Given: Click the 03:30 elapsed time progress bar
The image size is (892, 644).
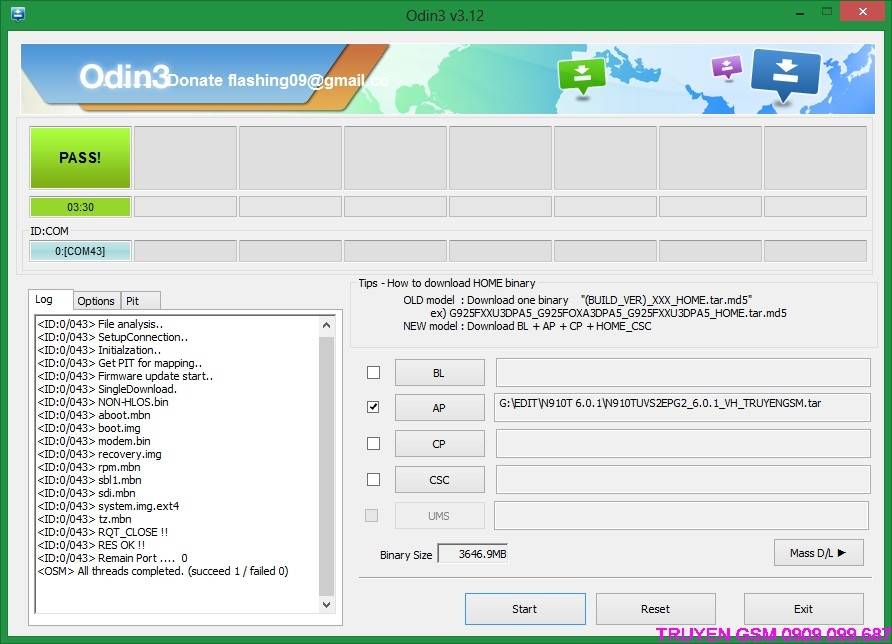Looking at the screenshot, I should [80, 207].
